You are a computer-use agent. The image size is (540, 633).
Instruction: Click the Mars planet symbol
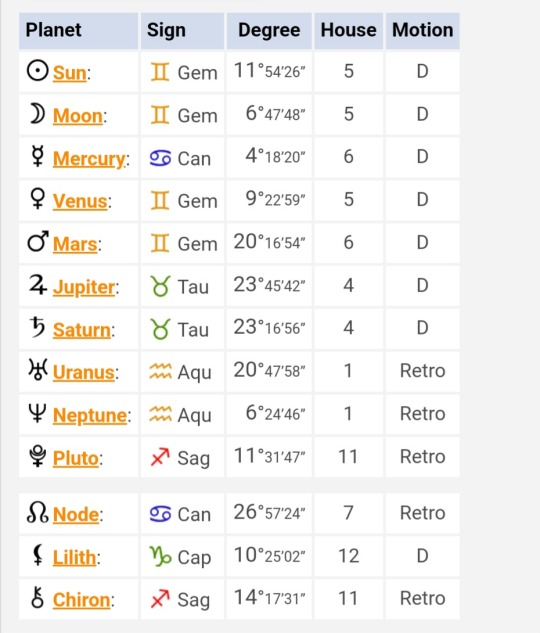38,241
